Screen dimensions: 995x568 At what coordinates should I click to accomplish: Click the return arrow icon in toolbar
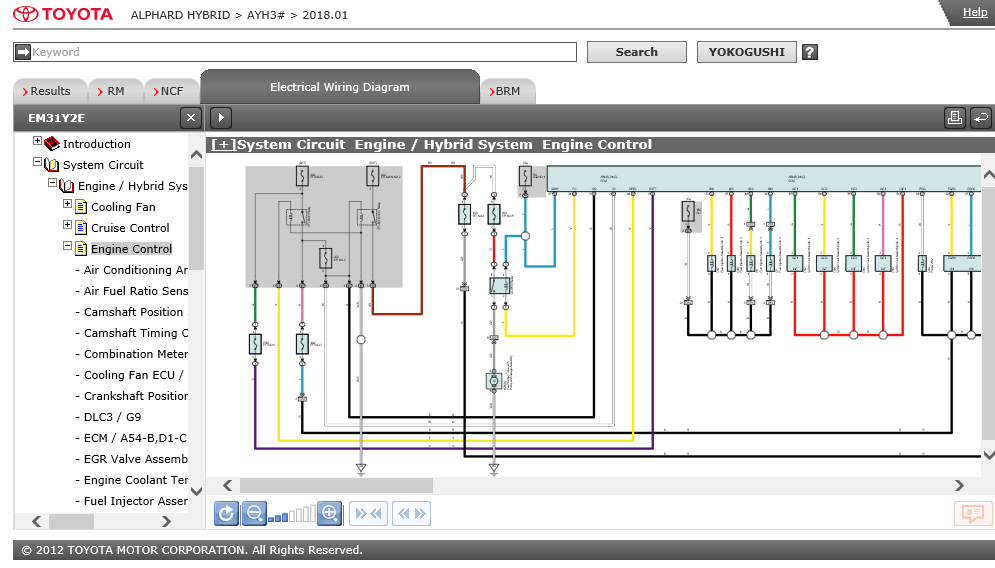point(980,118)
